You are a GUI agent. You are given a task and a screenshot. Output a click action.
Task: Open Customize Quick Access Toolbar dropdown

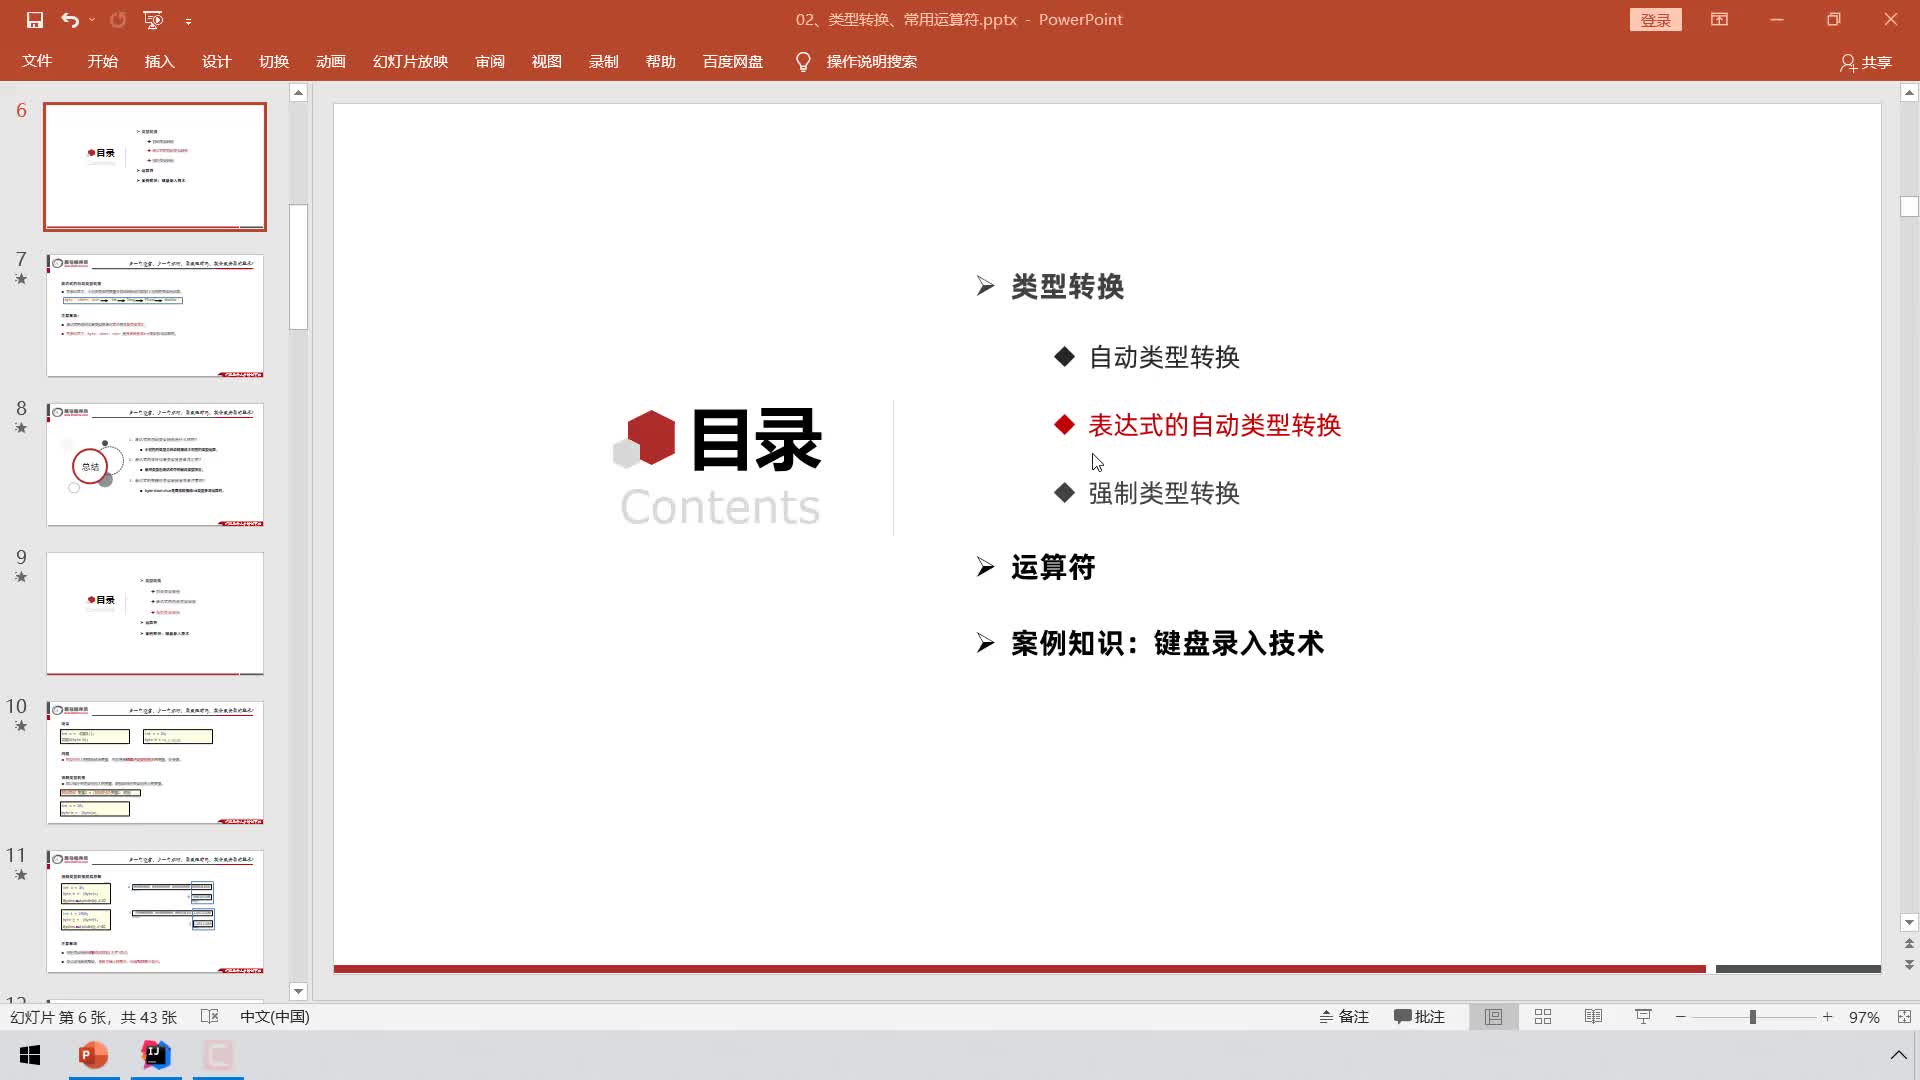click(x=188, y=20)
